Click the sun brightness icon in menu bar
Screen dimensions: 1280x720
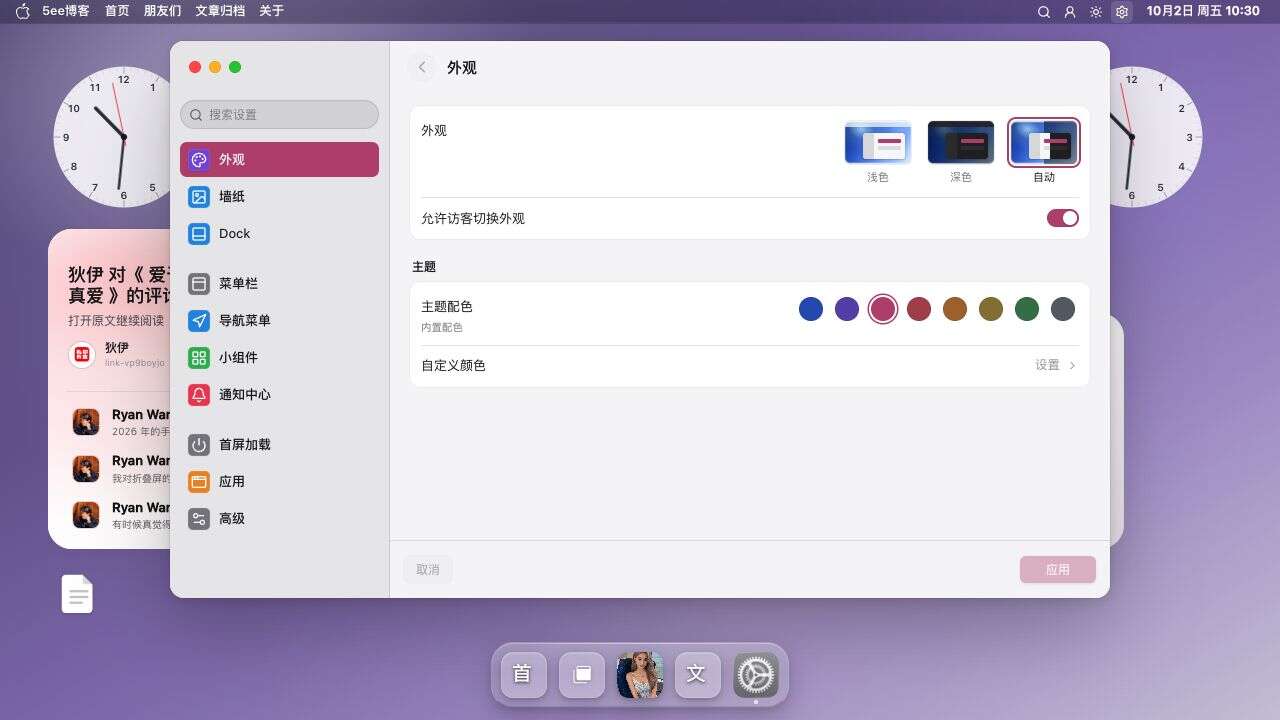[1096, 12]
